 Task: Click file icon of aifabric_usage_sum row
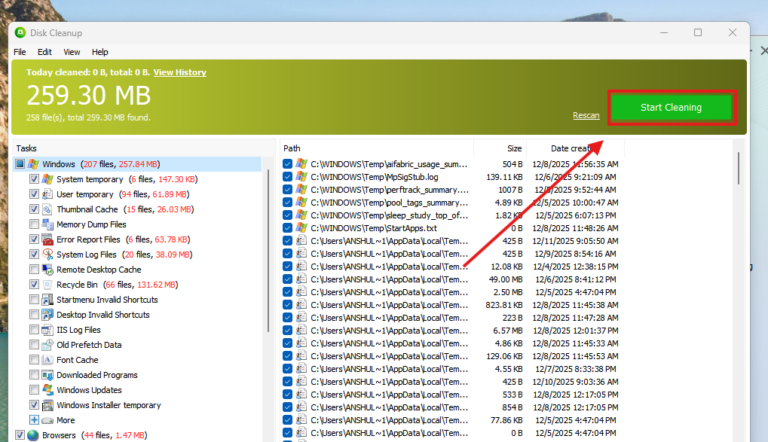pos(302,164)
